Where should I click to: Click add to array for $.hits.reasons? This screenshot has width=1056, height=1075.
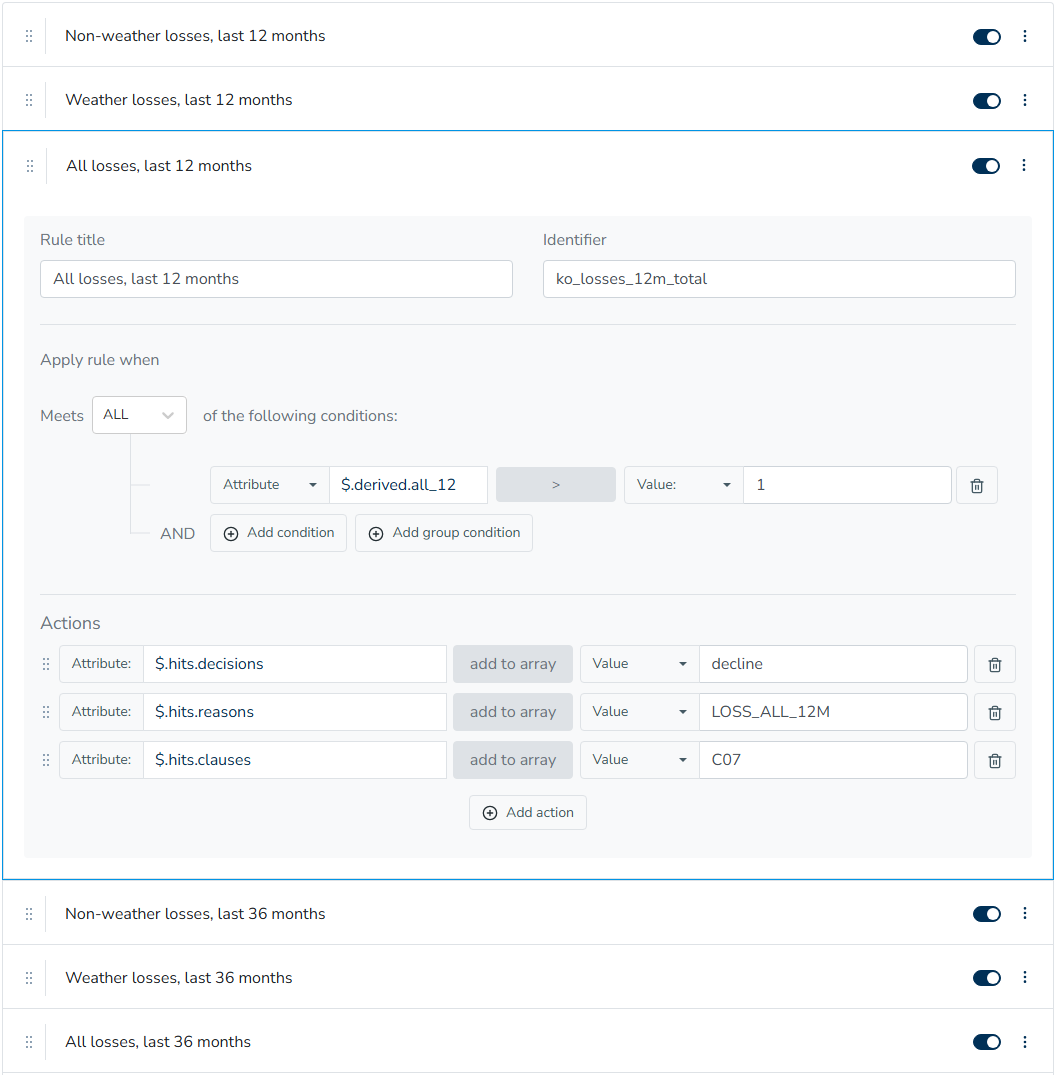pos(513,712)
